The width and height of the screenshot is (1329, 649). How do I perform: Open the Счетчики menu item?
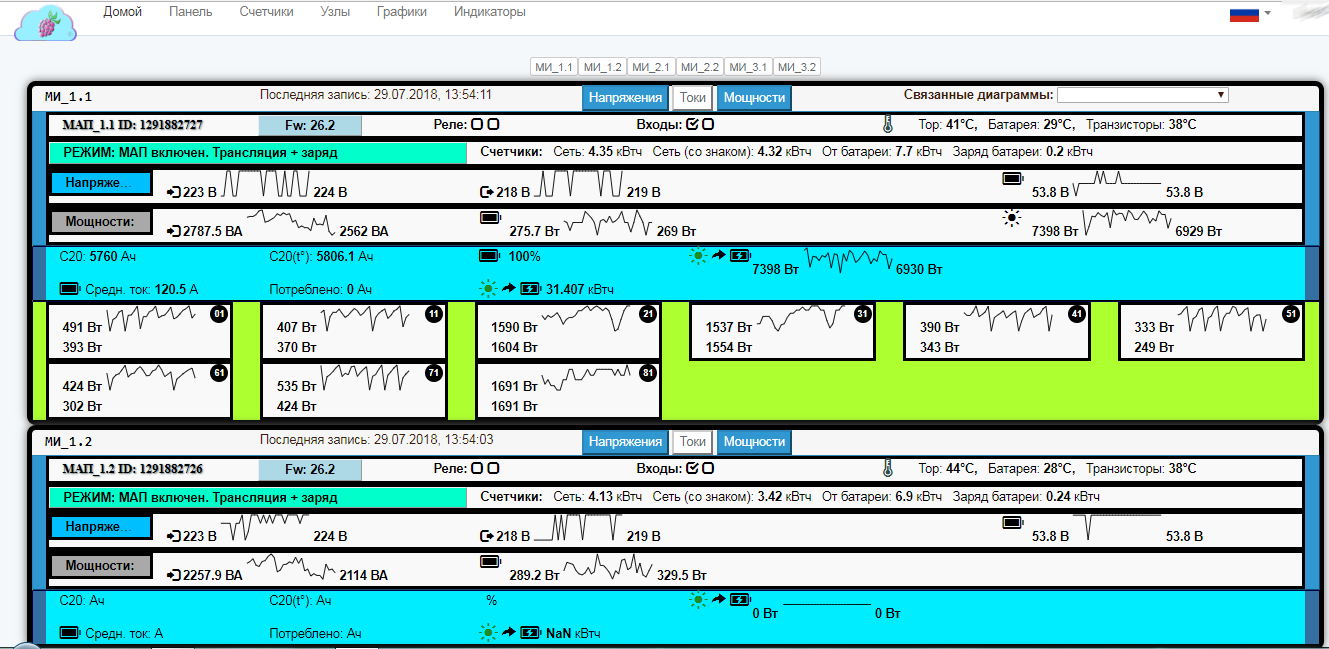267,12
